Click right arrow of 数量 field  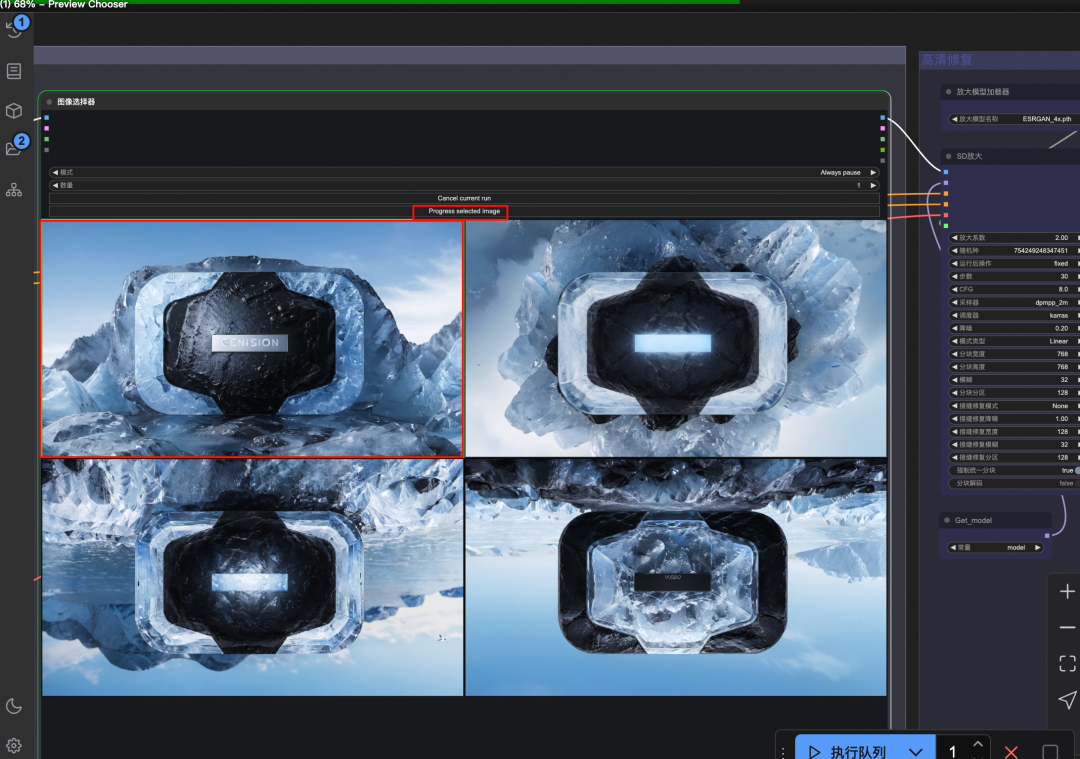coord(873,185)
